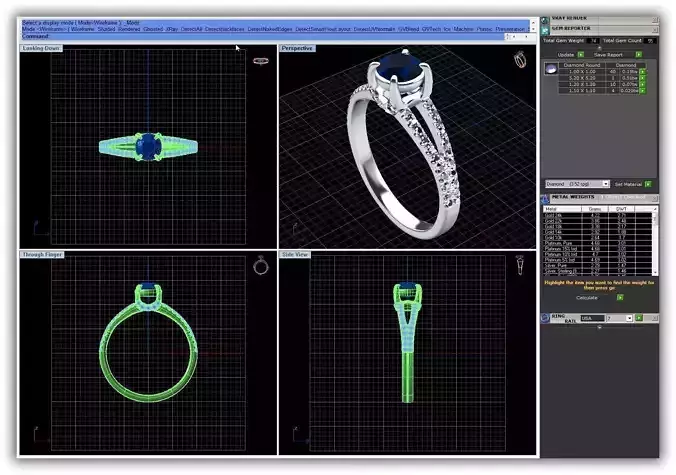Image resolution: width=676 pixels, height=475 pixels.
Task: Click the Update label
Action: tap(566, 55)
